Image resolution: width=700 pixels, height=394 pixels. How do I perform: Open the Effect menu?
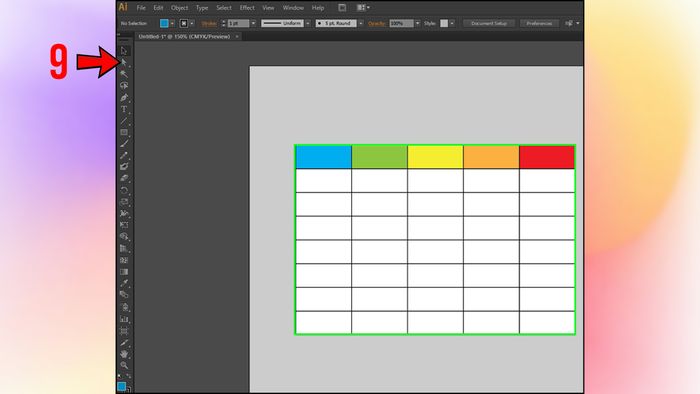247,8
